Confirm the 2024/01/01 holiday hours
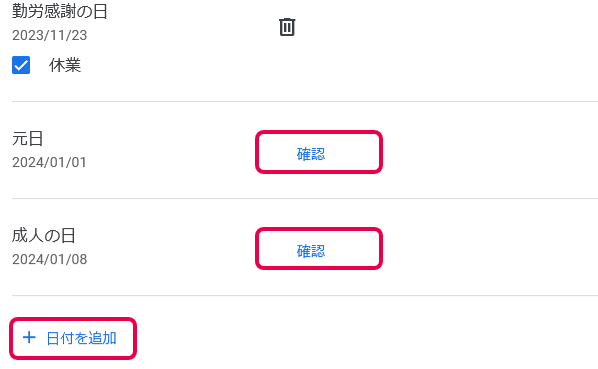598x369 pixels. [319, 152]
